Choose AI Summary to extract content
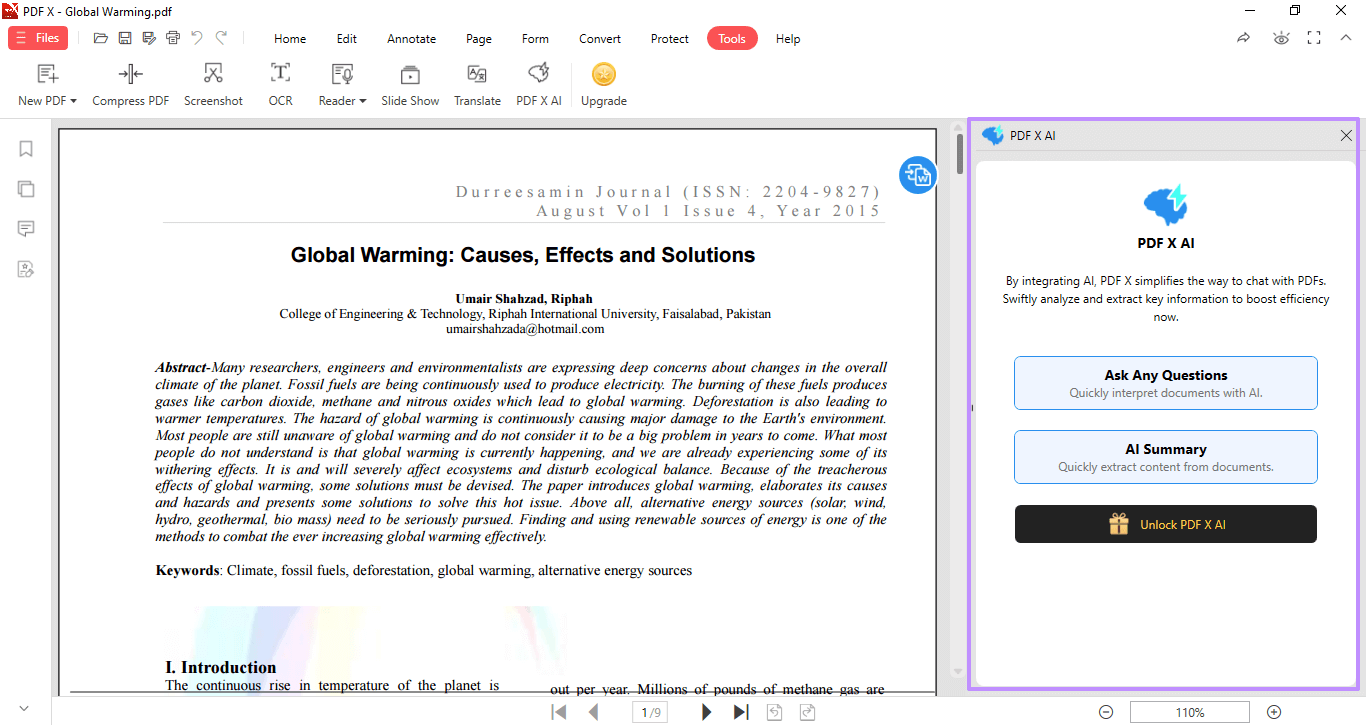Viewport: 1366px width, 725px height. (x=1165, y=456)
